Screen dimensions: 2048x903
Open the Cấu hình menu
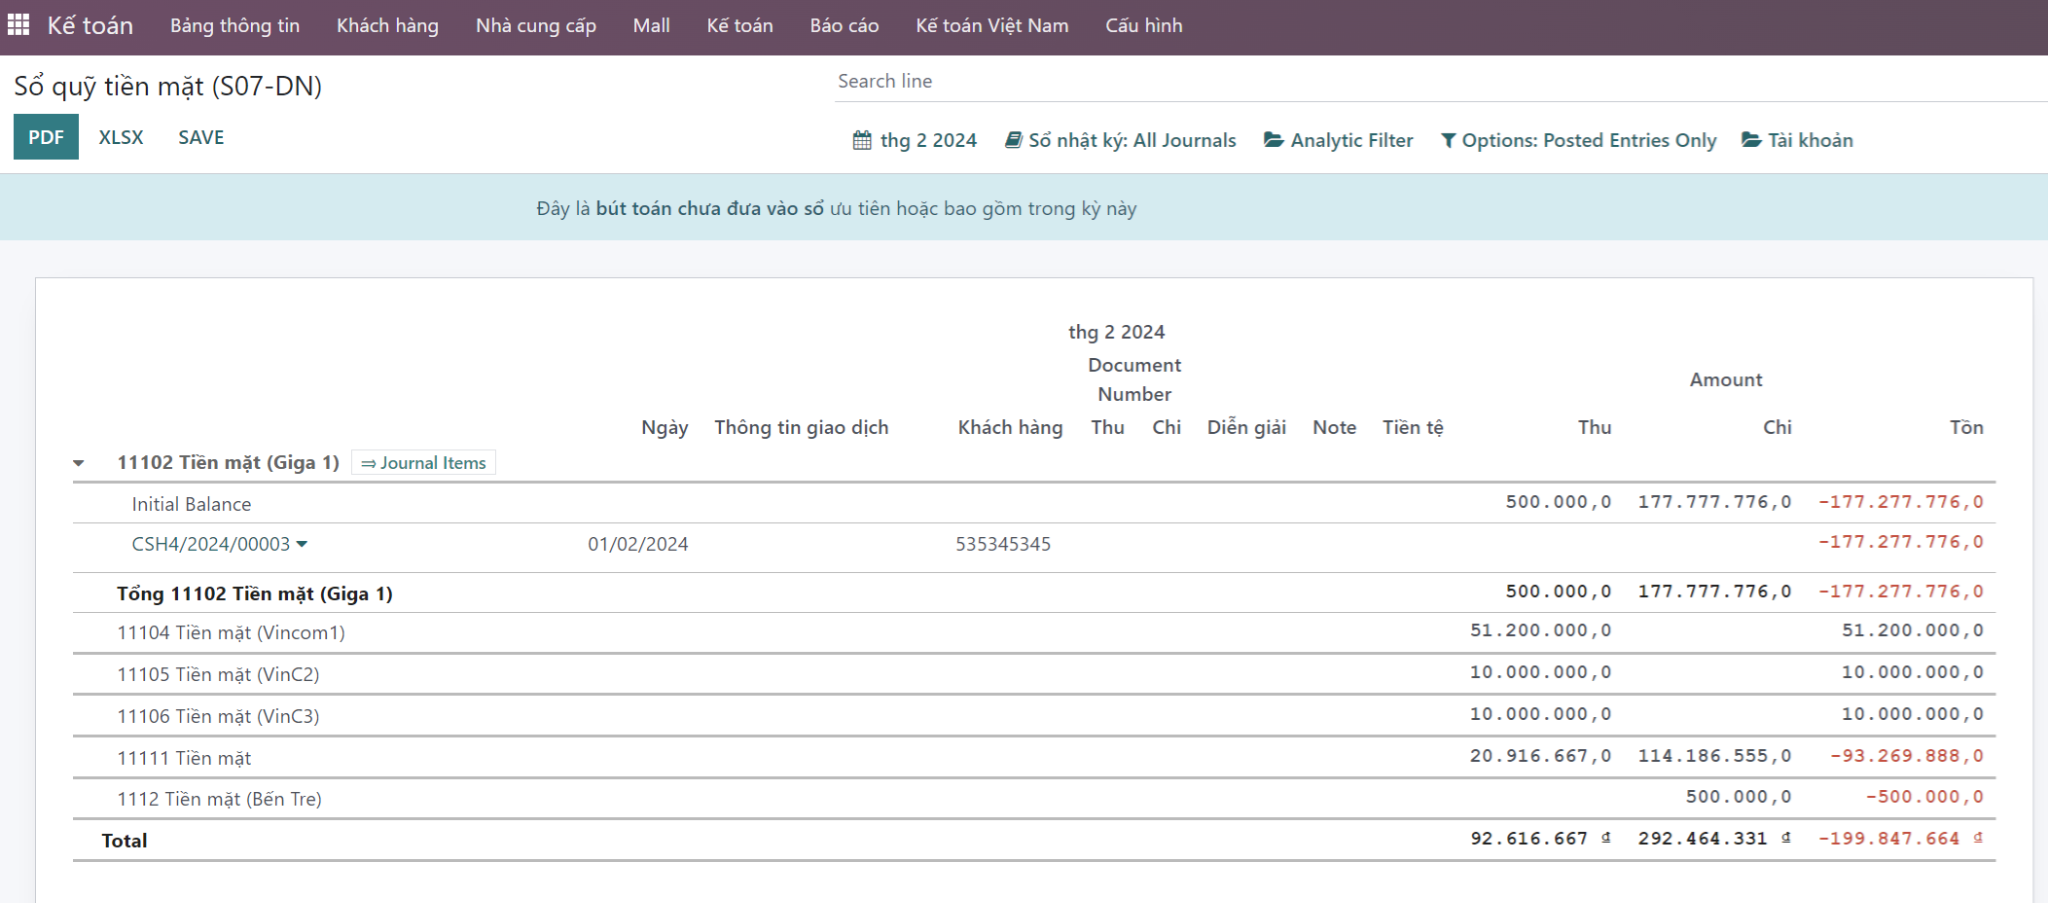[x=1144, y=25]
